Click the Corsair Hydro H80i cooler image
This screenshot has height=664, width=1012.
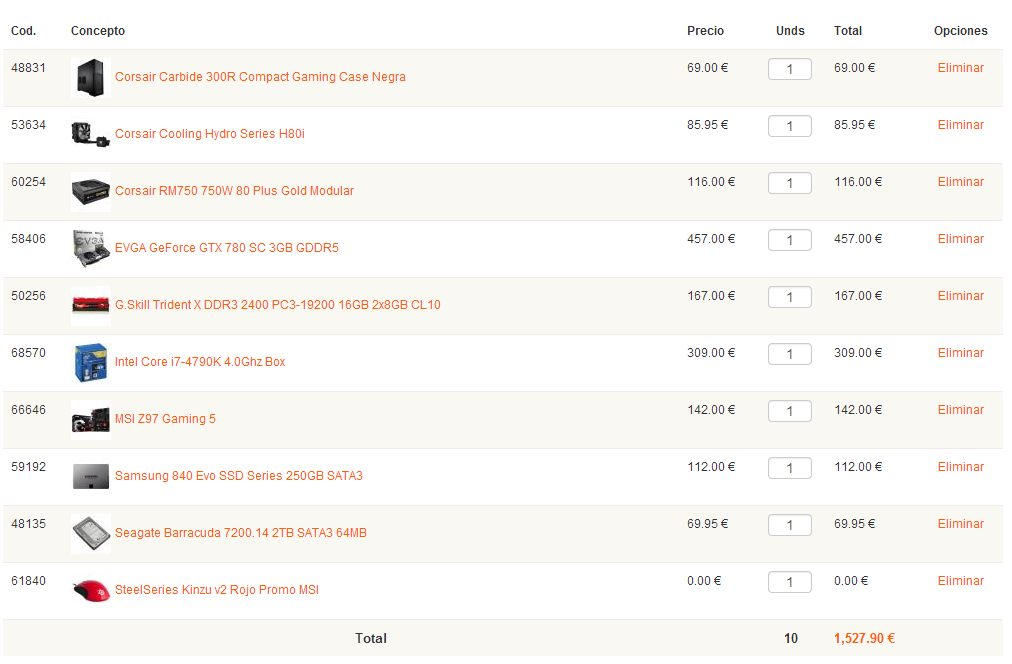tap(91, 134)
